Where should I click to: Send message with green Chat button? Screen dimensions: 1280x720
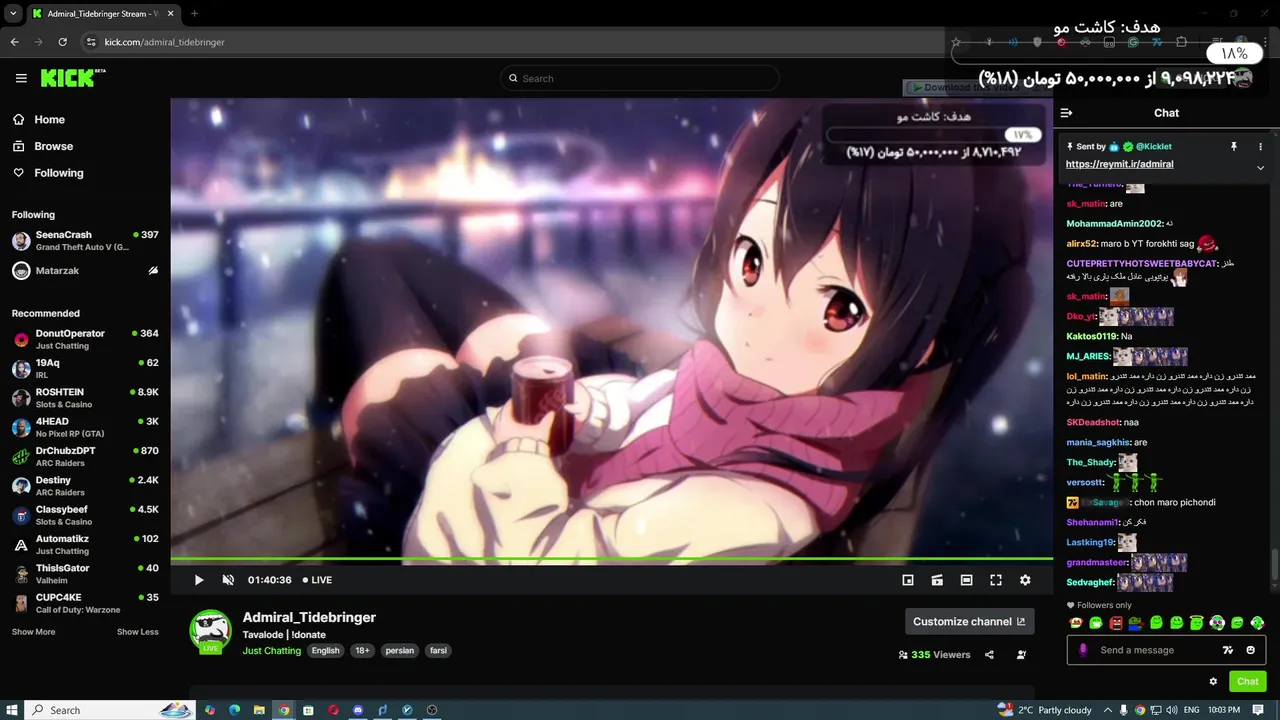[x=1248, y=681]
